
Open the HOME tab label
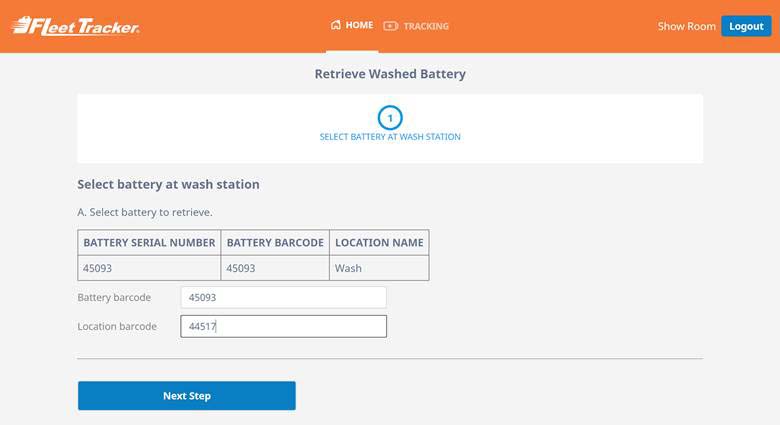[x=359, y=26]
